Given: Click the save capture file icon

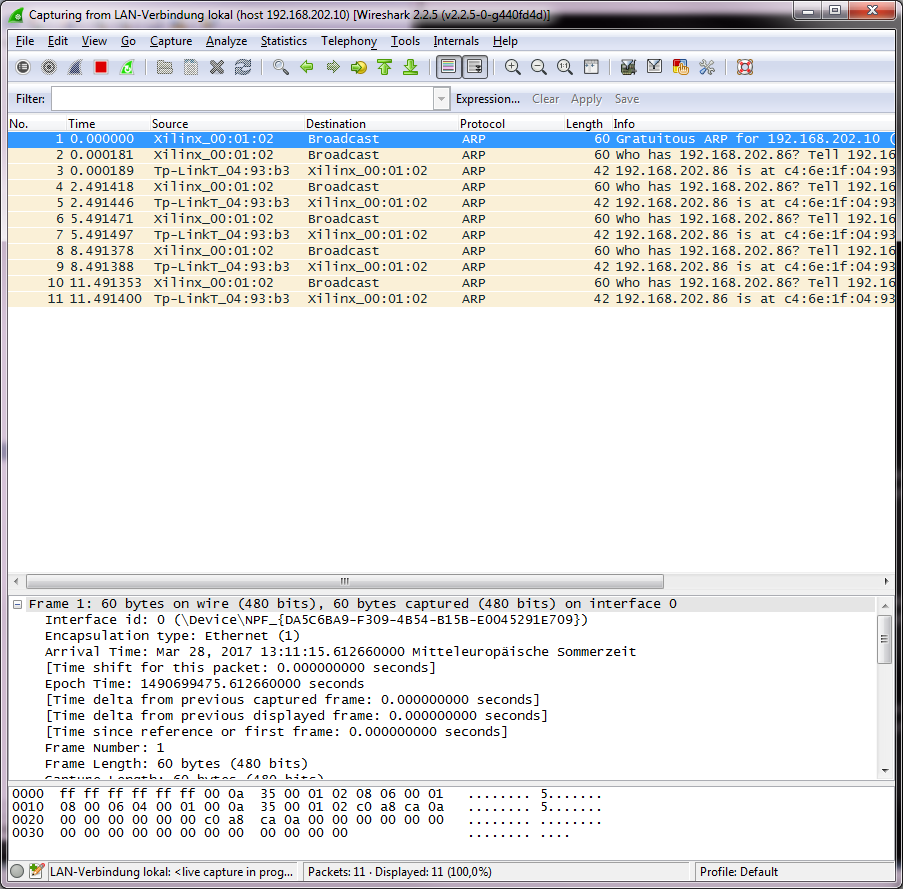Looking at the screenshot, I should pos(191,67).
